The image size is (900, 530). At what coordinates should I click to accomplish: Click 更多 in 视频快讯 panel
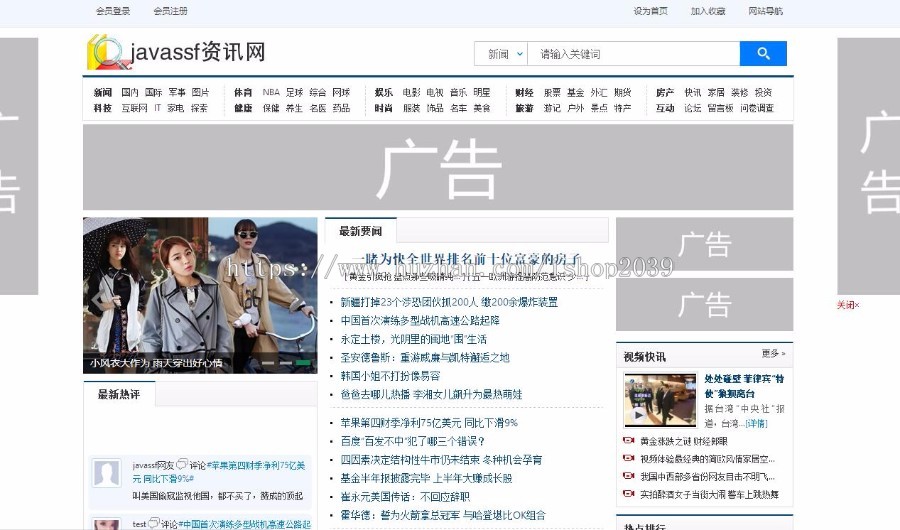click(x=773, y=353)
